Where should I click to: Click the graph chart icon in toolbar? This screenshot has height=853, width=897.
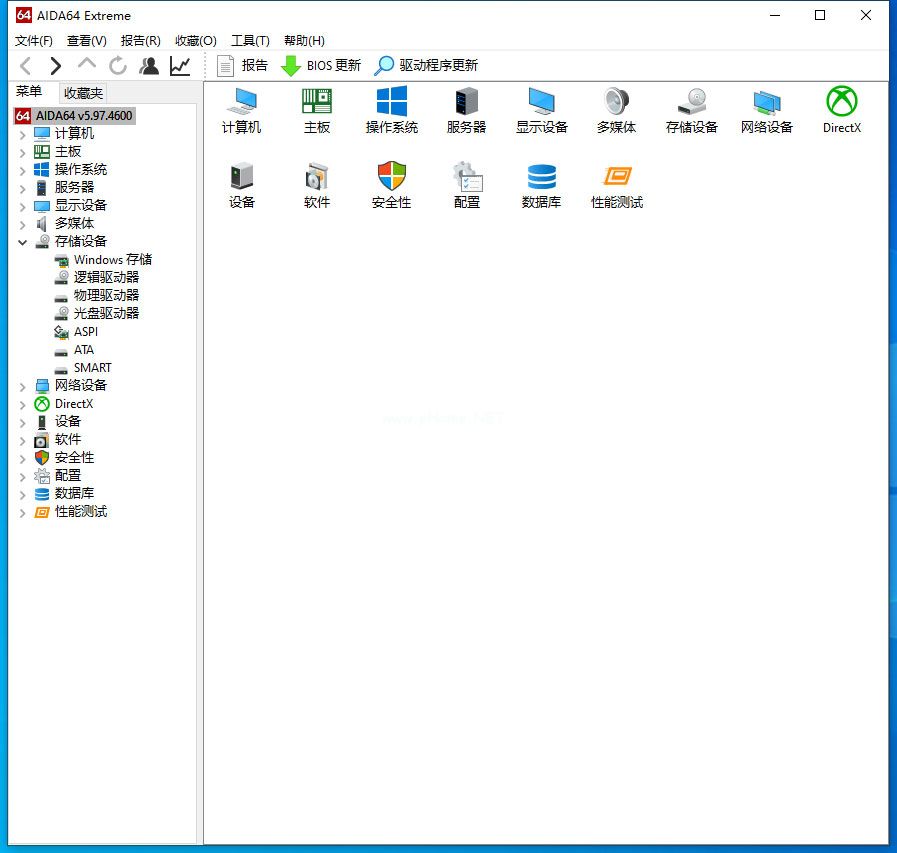click(180, 66)
